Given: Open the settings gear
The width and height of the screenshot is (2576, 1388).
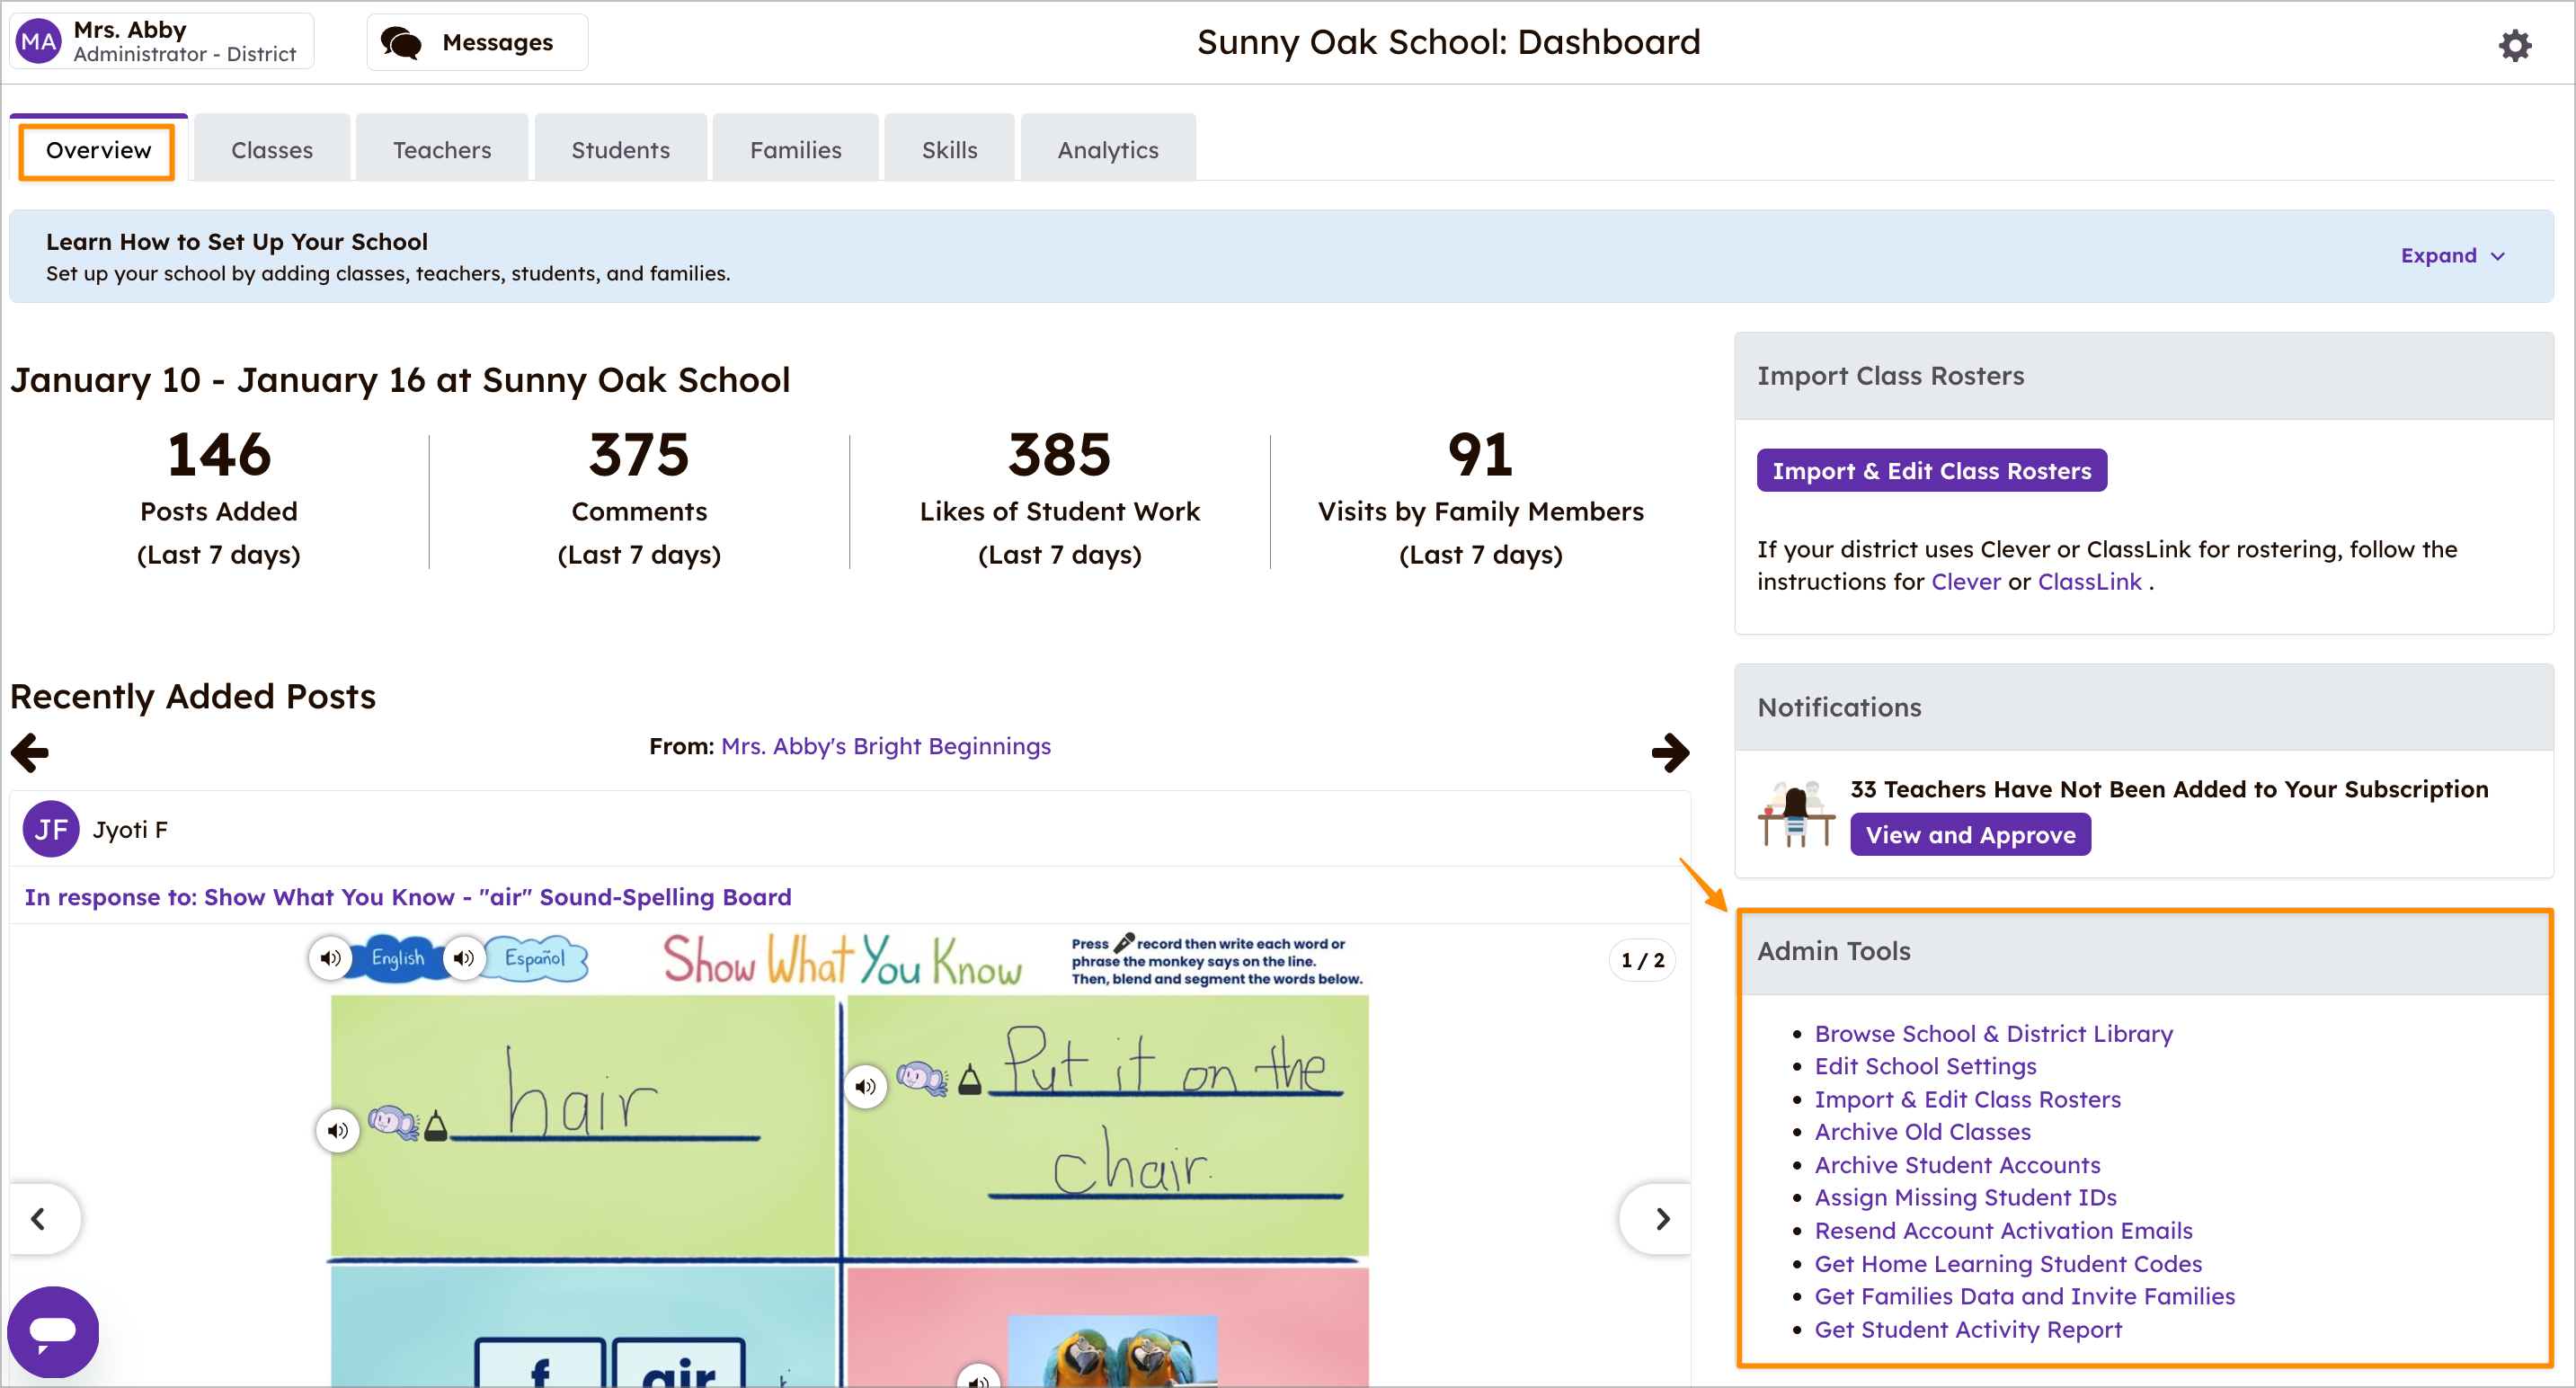Looking at the screenshot, I should (2516, 45).
